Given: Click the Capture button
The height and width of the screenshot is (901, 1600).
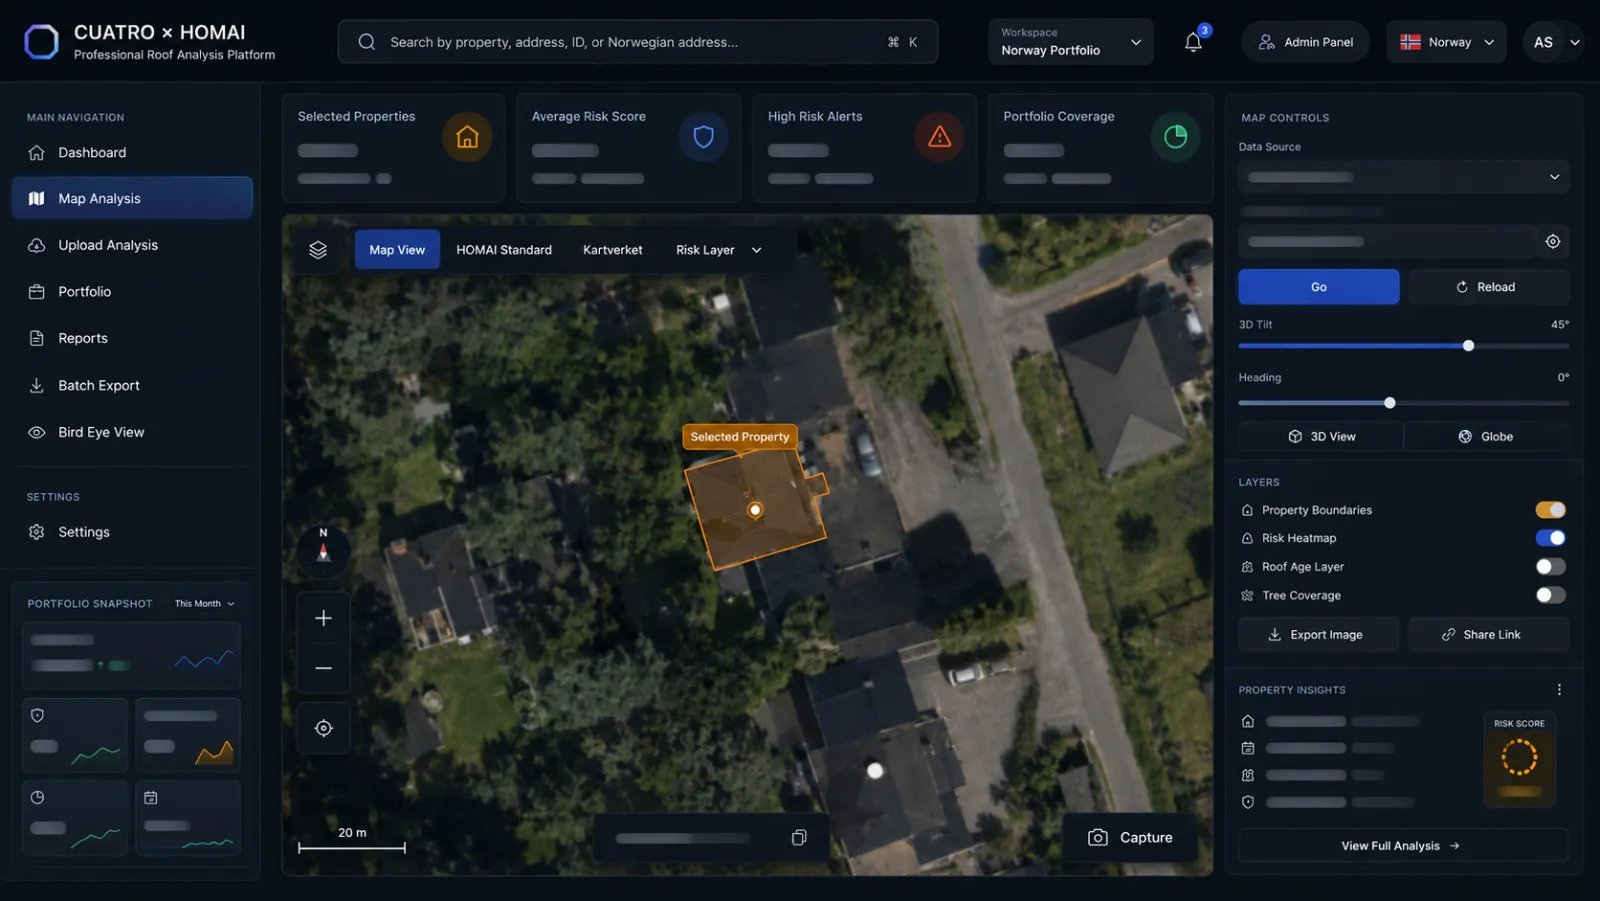Looking at the screenshot, I should click(x=1130, y=838).
